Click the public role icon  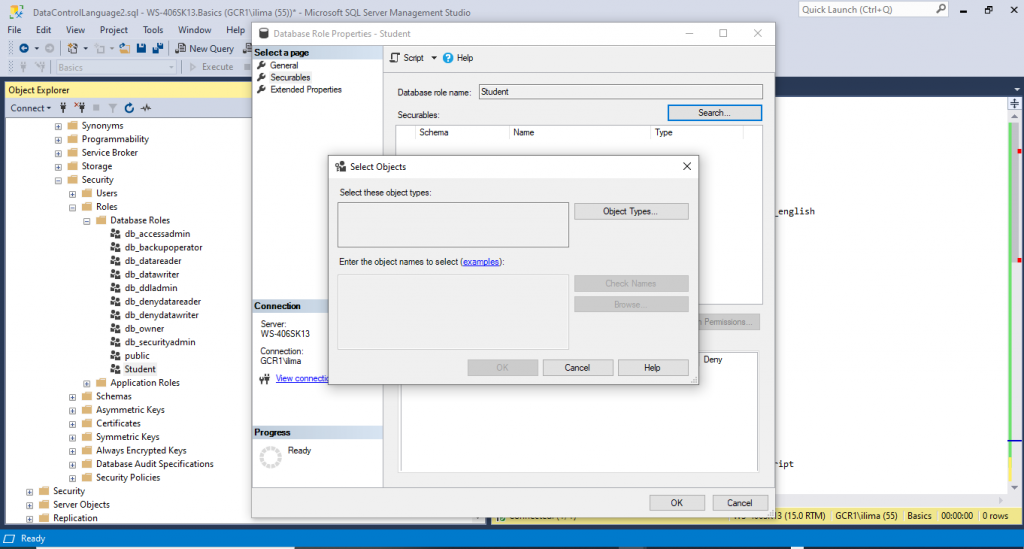[116, 355]
